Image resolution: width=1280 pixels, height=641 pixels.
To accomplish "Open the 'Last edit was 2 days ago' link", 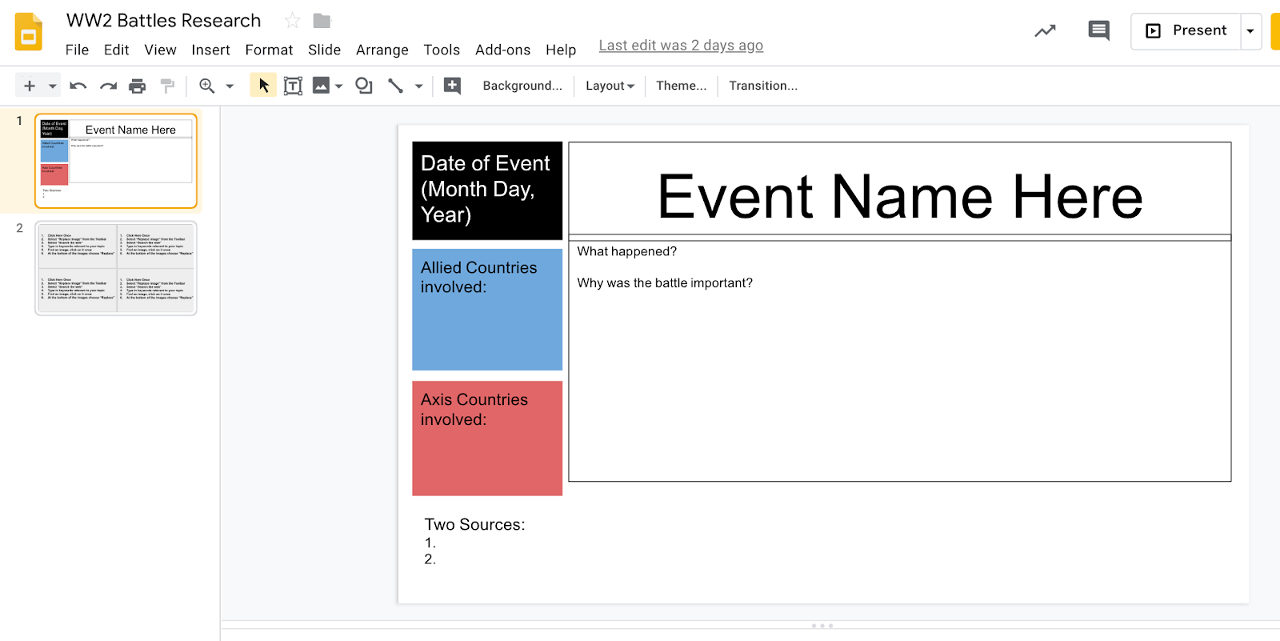I will click(681, 46).
